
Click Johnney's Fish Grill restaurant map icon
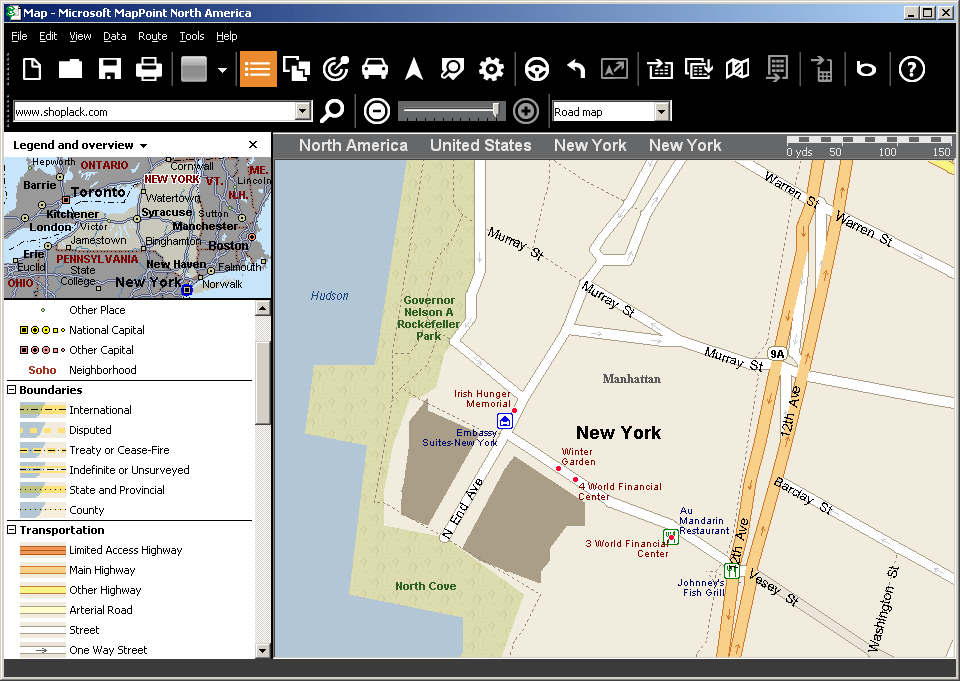(732, 571)
